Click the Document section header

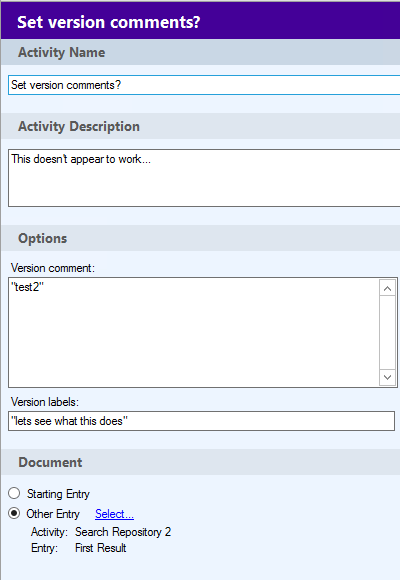[x=200, y=462]
